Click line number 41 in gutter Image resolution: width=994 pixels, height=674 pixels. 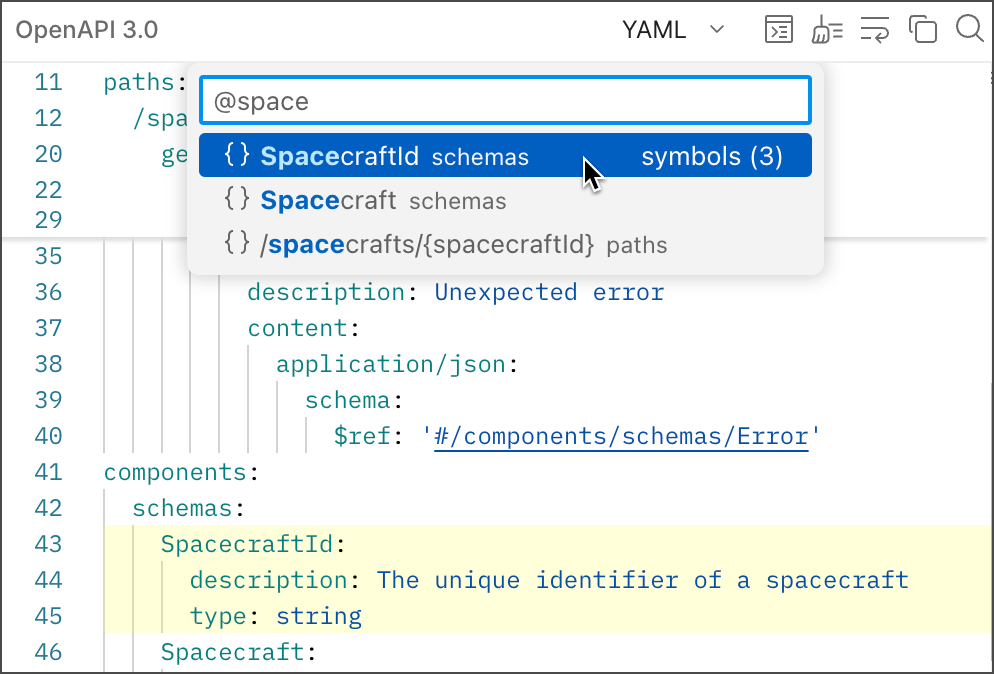click(48, 472)
